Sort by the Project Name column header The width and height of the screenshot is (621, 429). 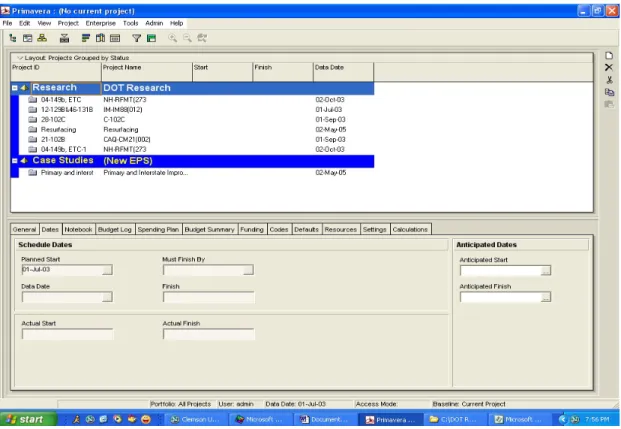[147, 72]
